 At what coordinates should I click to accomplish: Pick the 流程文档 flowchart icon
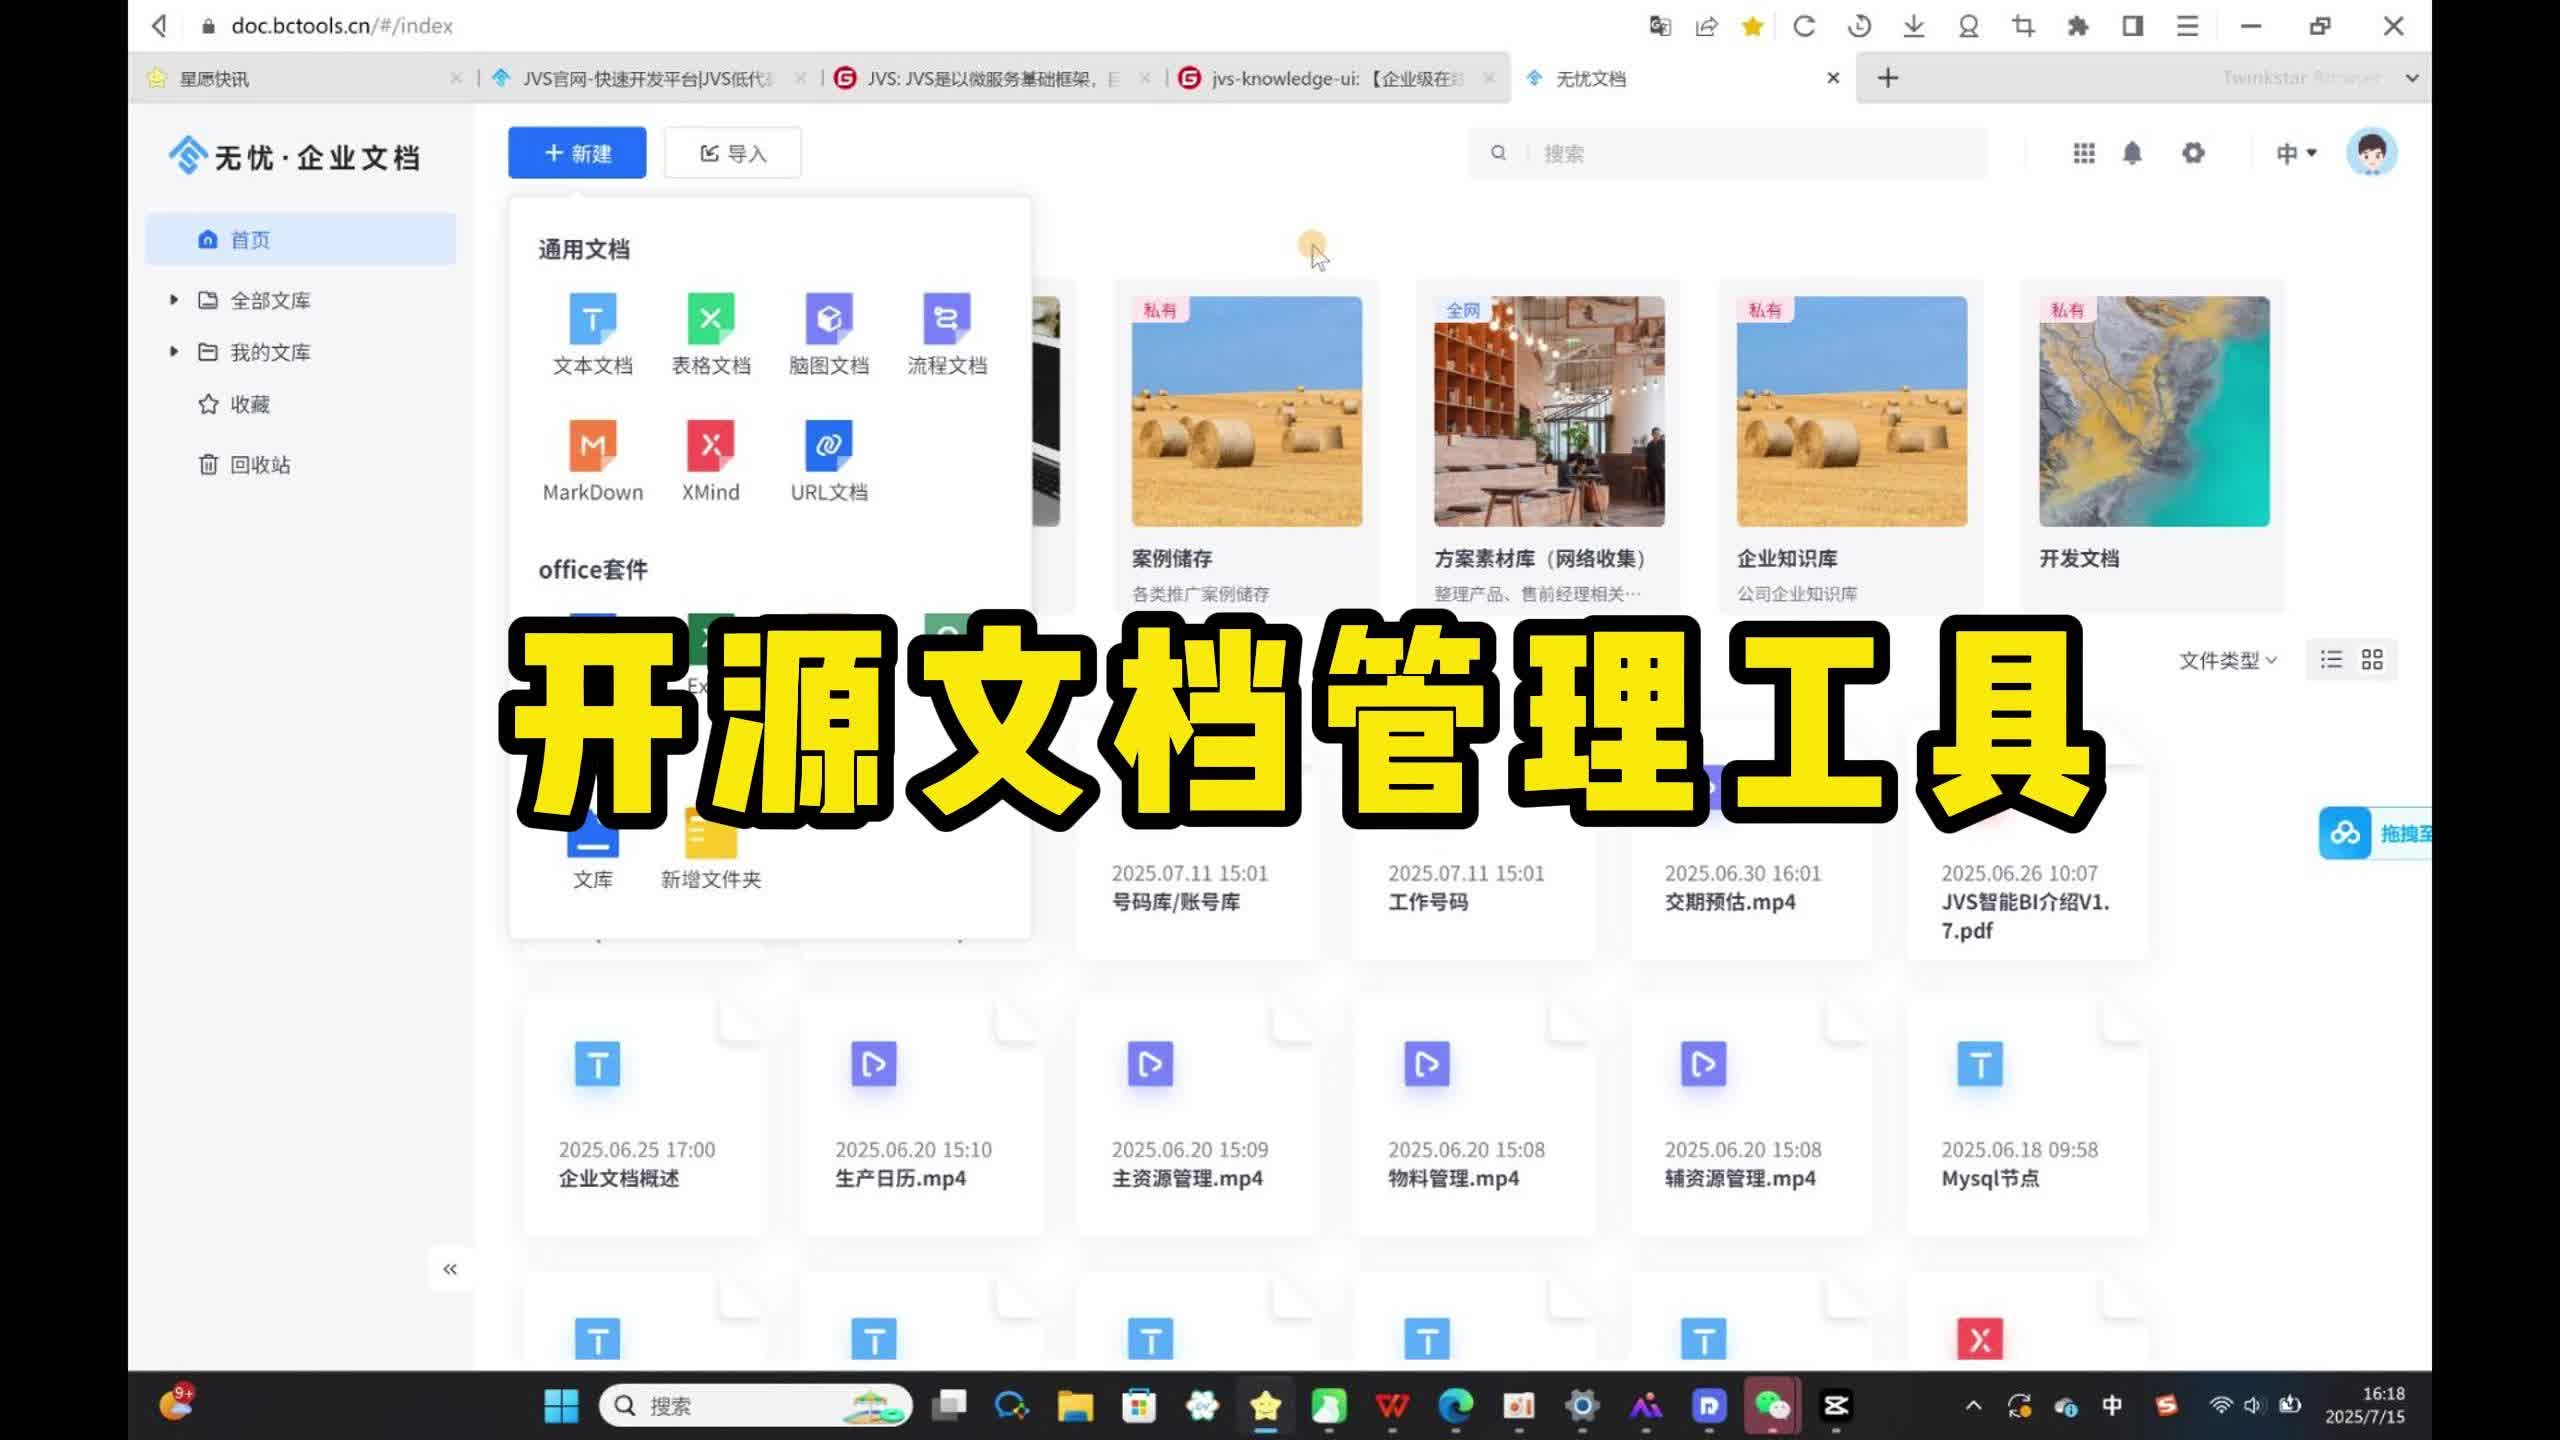pos(946,320)
